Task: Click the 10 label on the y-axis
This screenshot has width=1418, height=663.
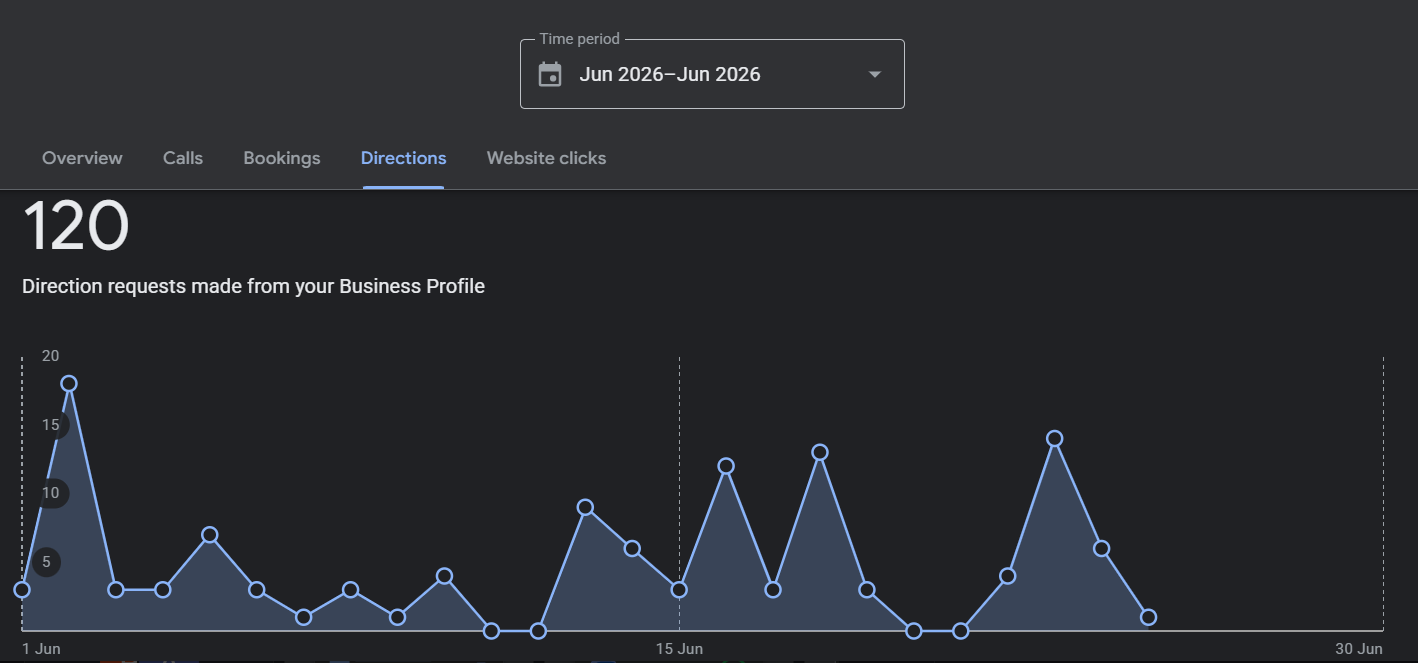Action: tap(51, 493)
